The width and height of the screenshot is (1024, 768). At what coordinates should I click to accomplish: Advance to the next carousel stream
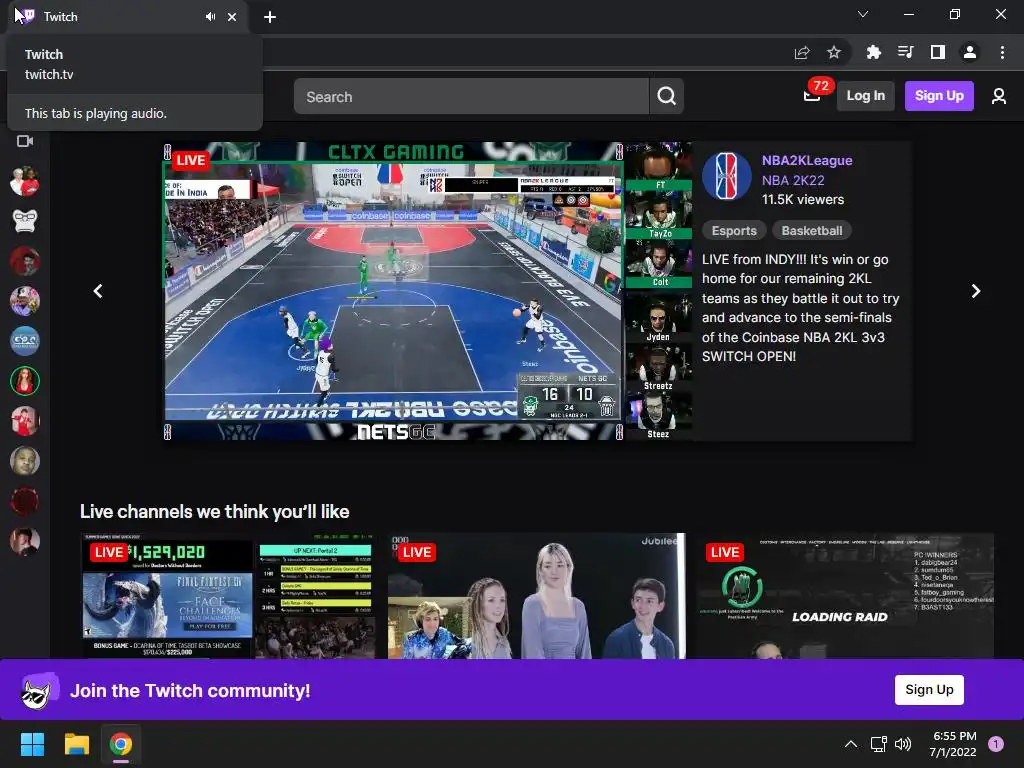coord(976,291)
